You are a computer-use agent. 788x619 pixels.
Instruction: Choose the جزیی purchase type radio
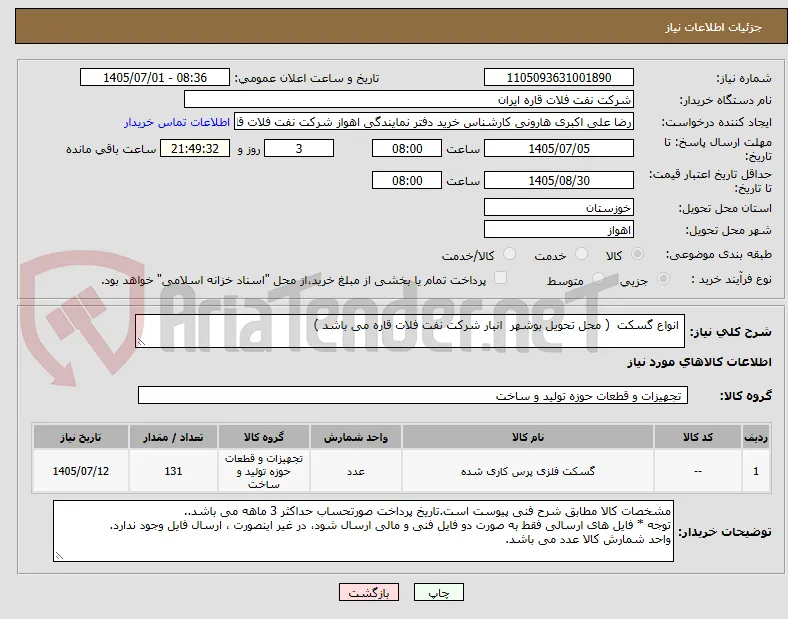point(663,278)
